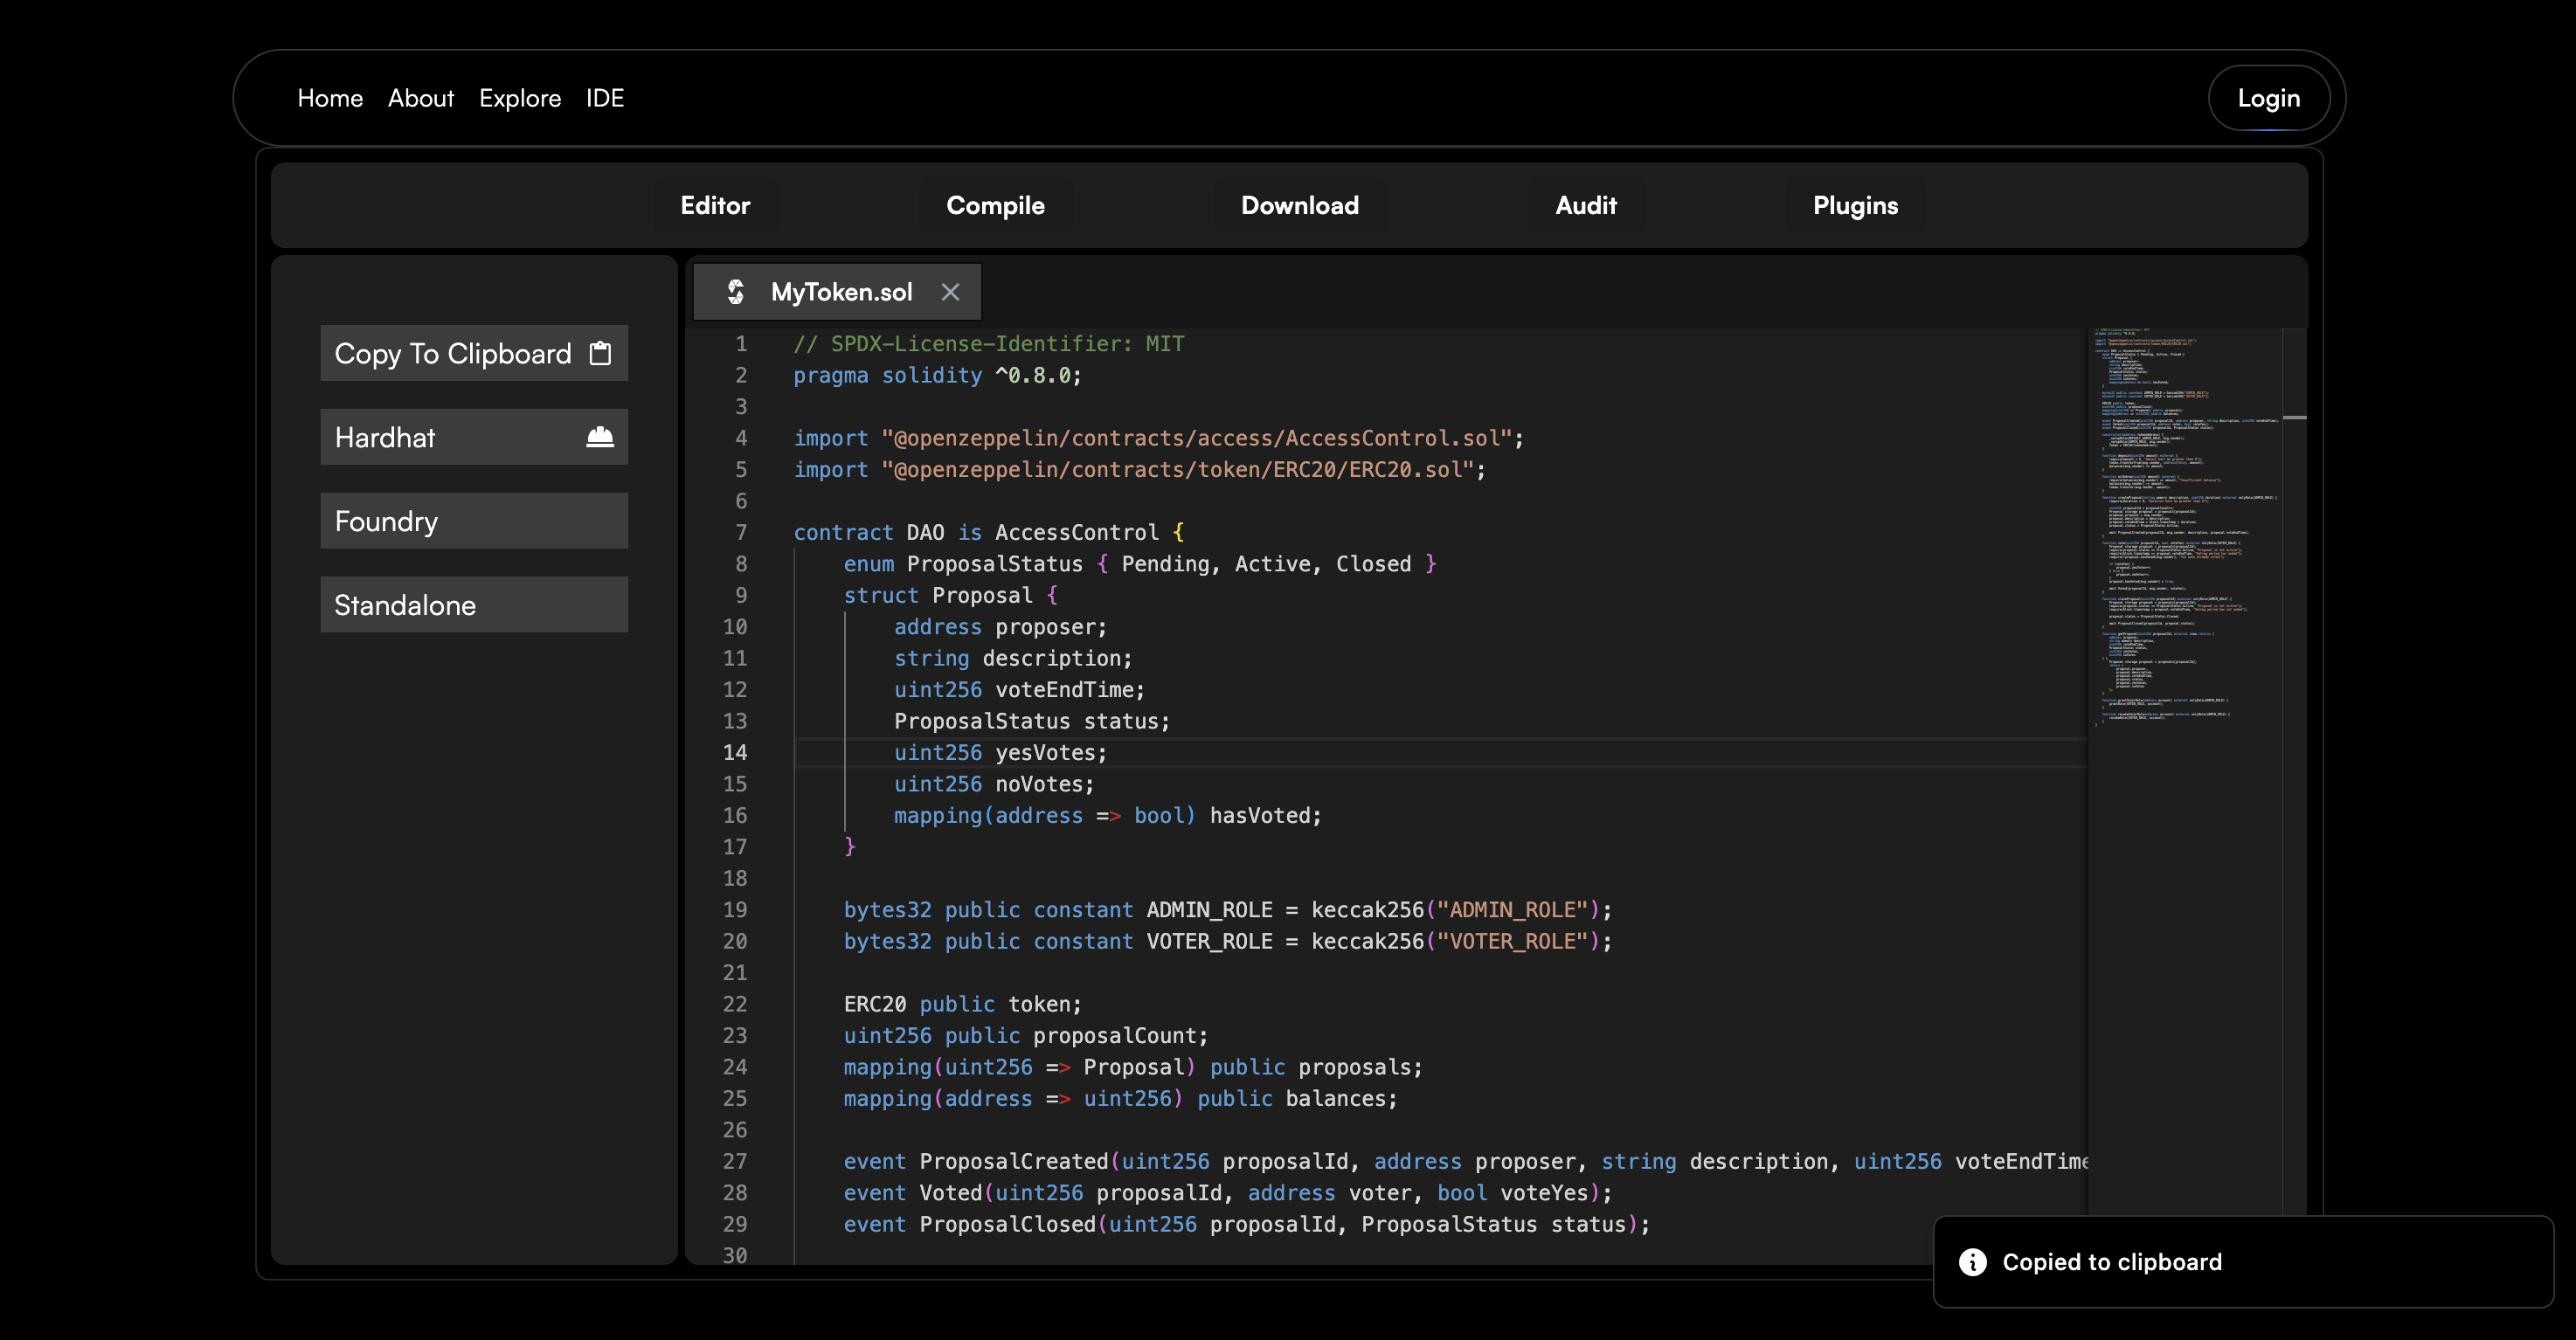Switch to the Compile tab
Screen dimensions: 2576x1340
click(x=995, y=205)
